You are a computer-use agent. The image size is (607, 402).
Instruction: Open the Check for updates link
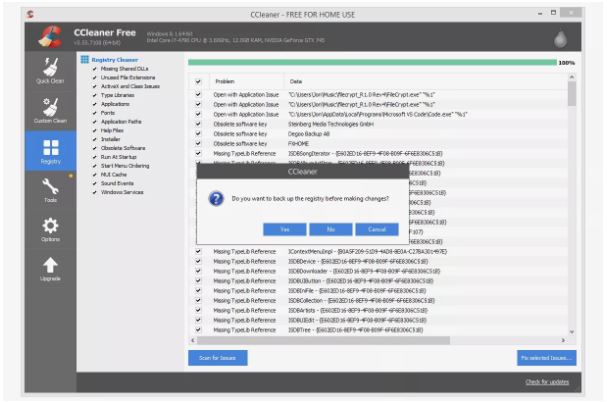point(547,382)
